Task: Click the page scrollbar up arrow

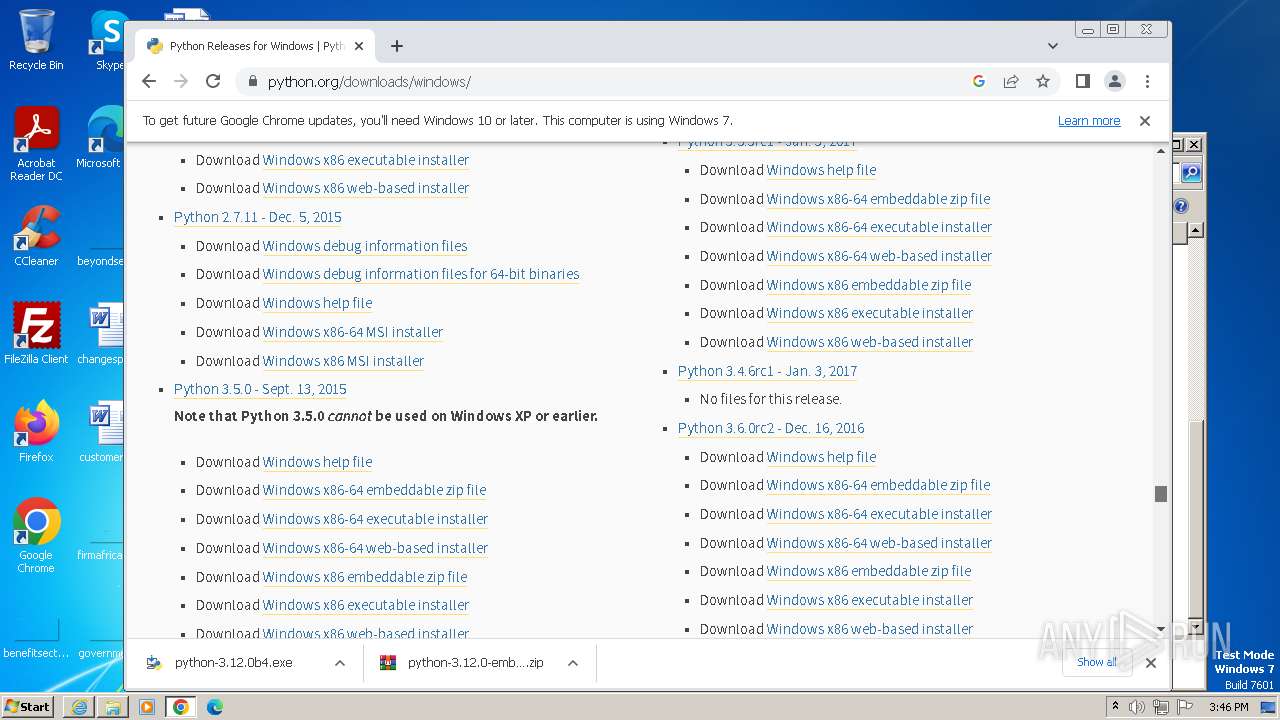Action: pos(1161,151)
